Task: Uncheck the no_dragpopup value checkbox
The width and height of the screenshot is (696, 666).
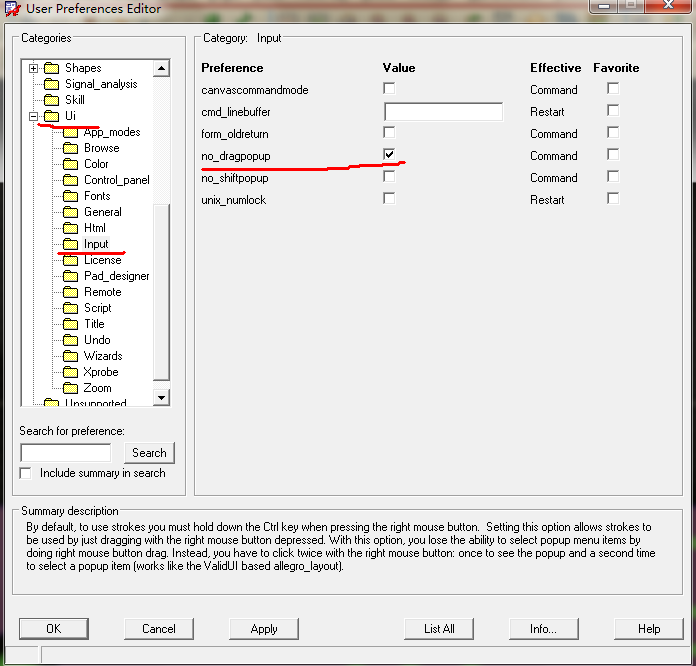Action: (389, 155)
